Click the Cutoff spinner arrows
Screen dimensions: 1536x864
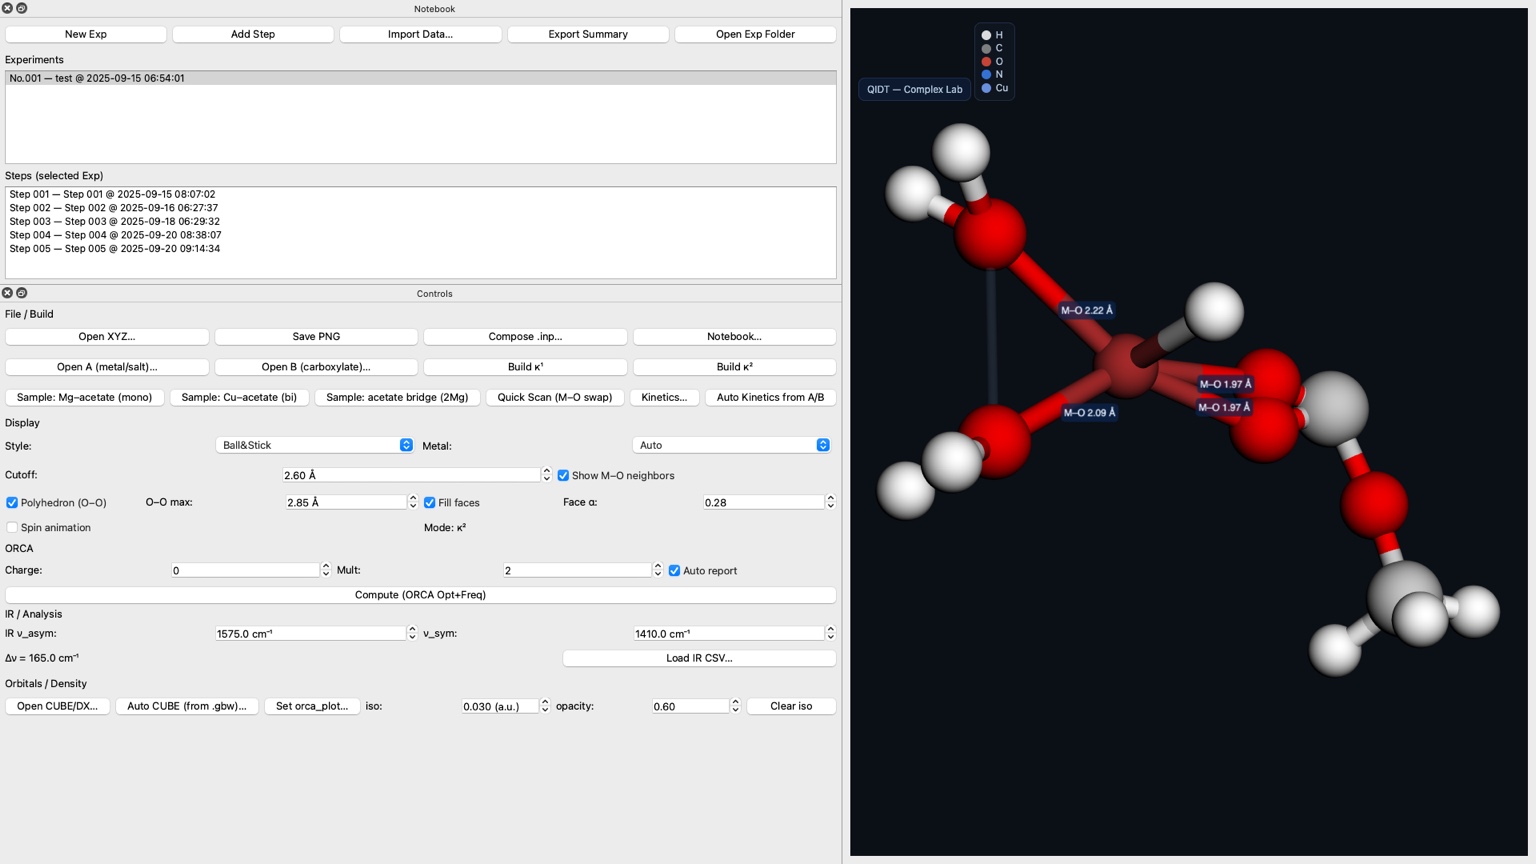[x=546, y=475]
